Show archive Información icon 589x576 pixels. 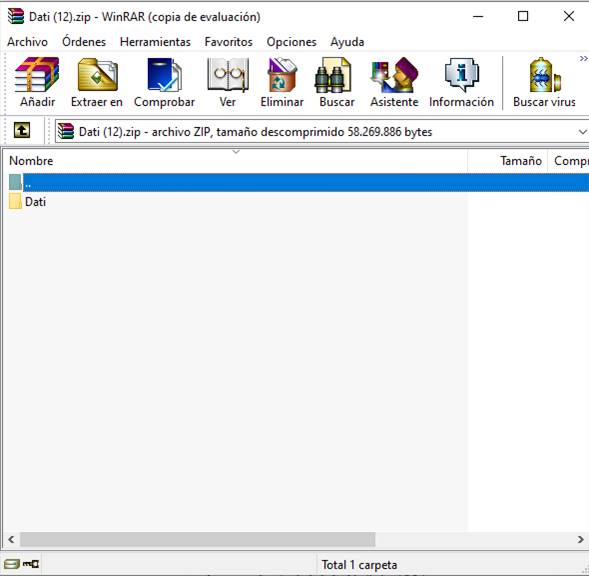point(462,75)
